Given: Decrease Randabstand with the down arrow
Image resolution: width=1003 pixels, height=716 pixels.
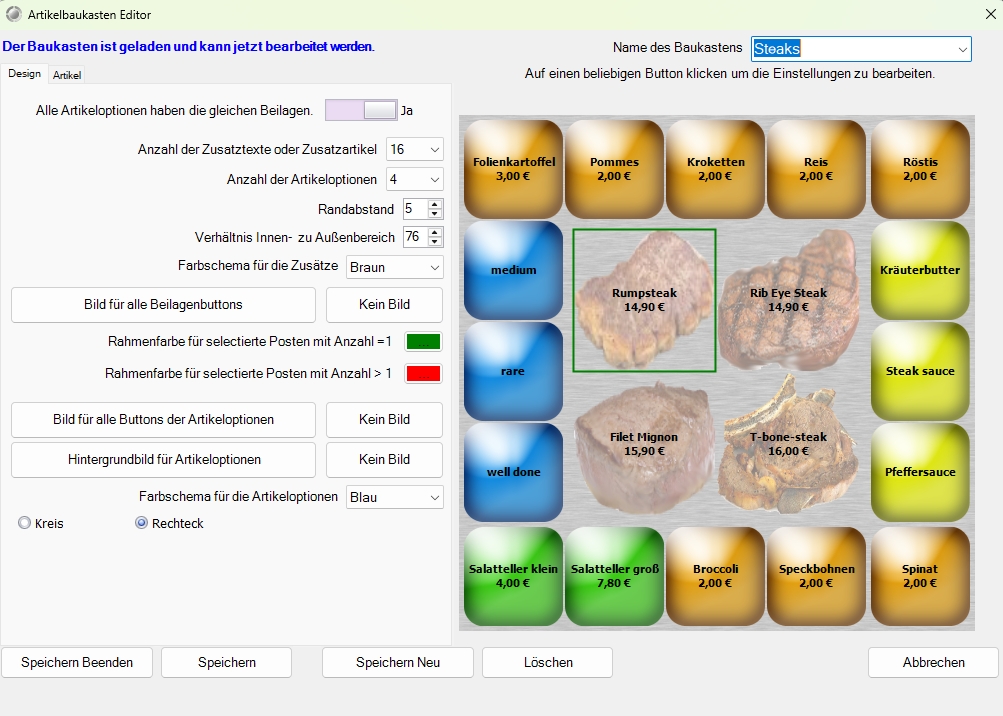Looking at the screenshot, I should pos(435,214).
